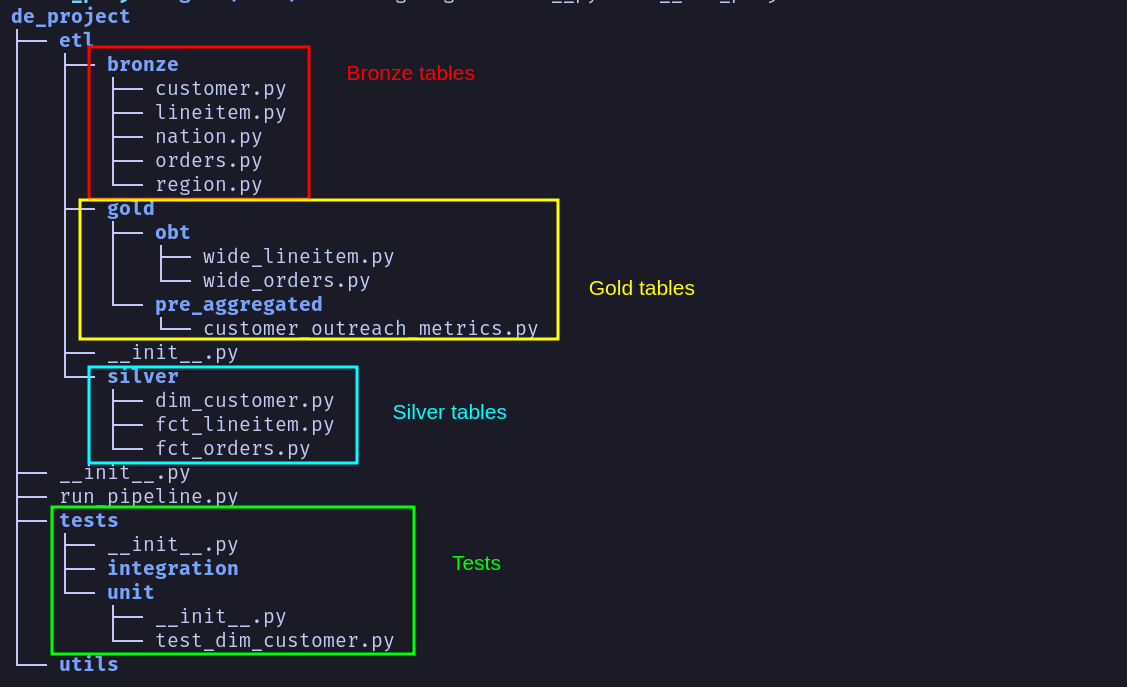Image resolution: width=1127 pixels, height=687 pixels.
Task: Click the de_project root folder
Action: (x=70, y=16)
